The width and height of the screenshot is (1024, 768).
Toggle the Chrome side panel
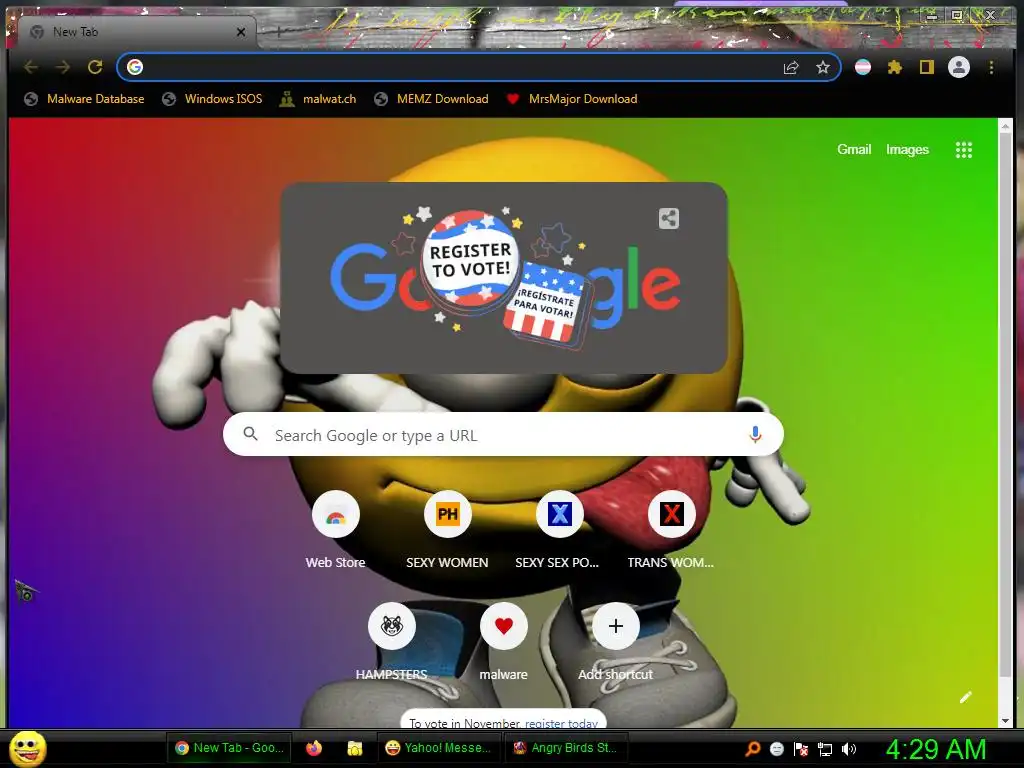(927, 67)
